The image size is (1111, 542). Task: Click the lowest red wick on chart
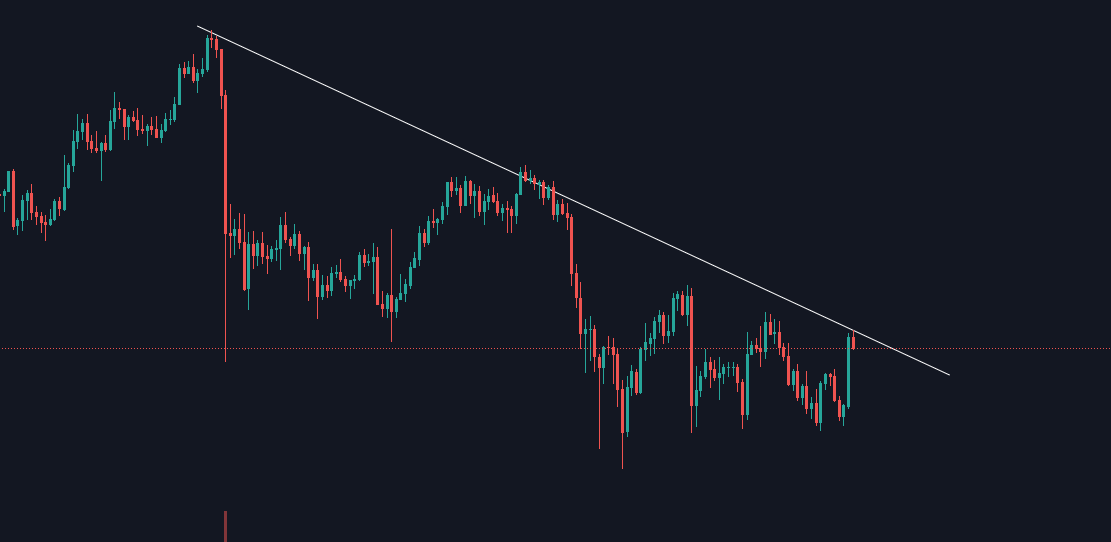point(622,452)
